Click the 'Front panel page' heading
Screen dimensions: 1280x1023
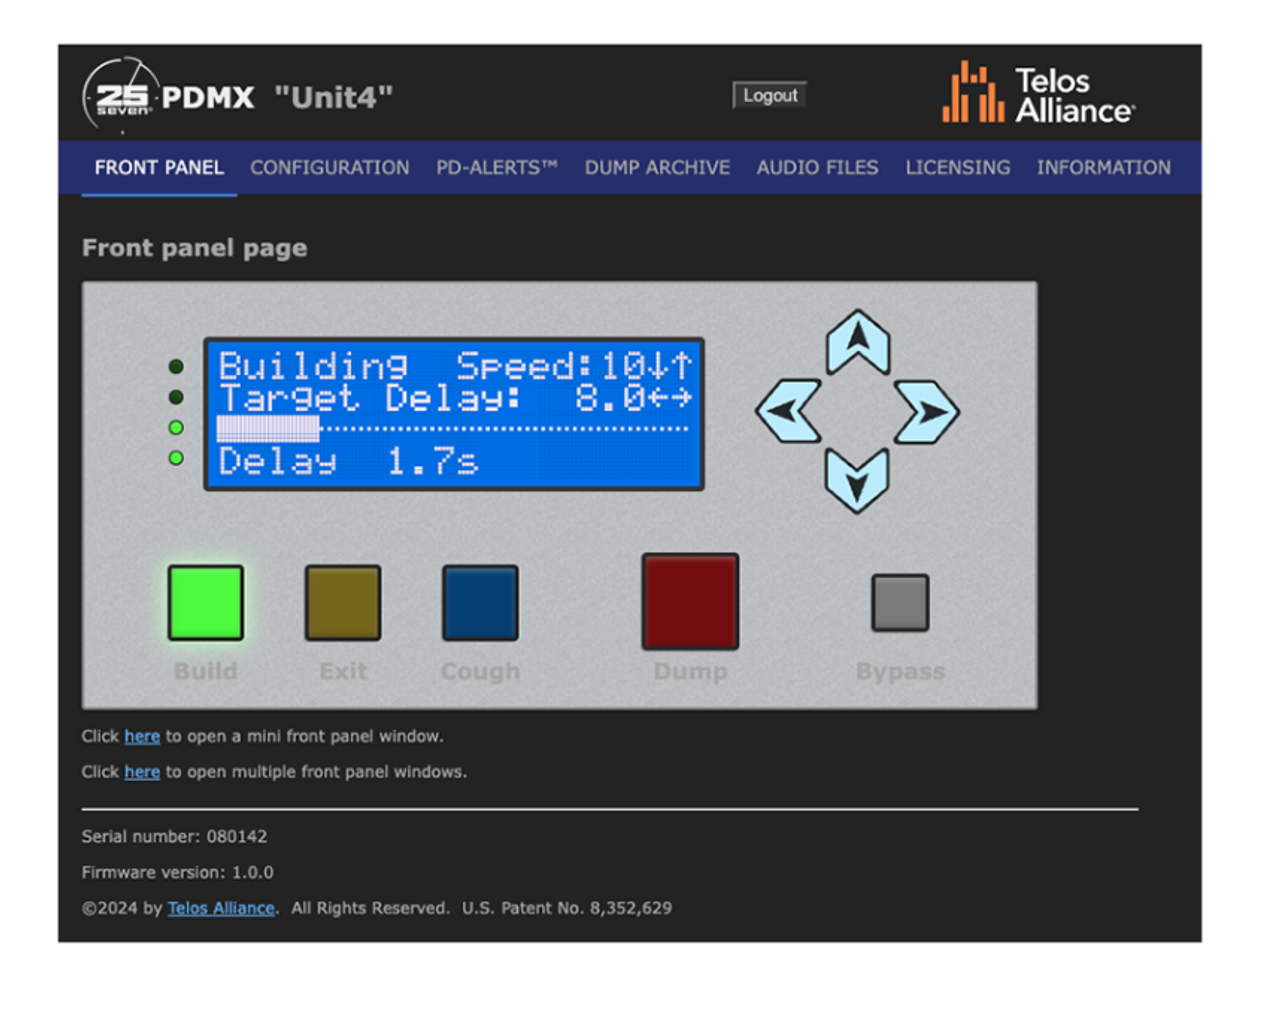(x=194, y=248)
